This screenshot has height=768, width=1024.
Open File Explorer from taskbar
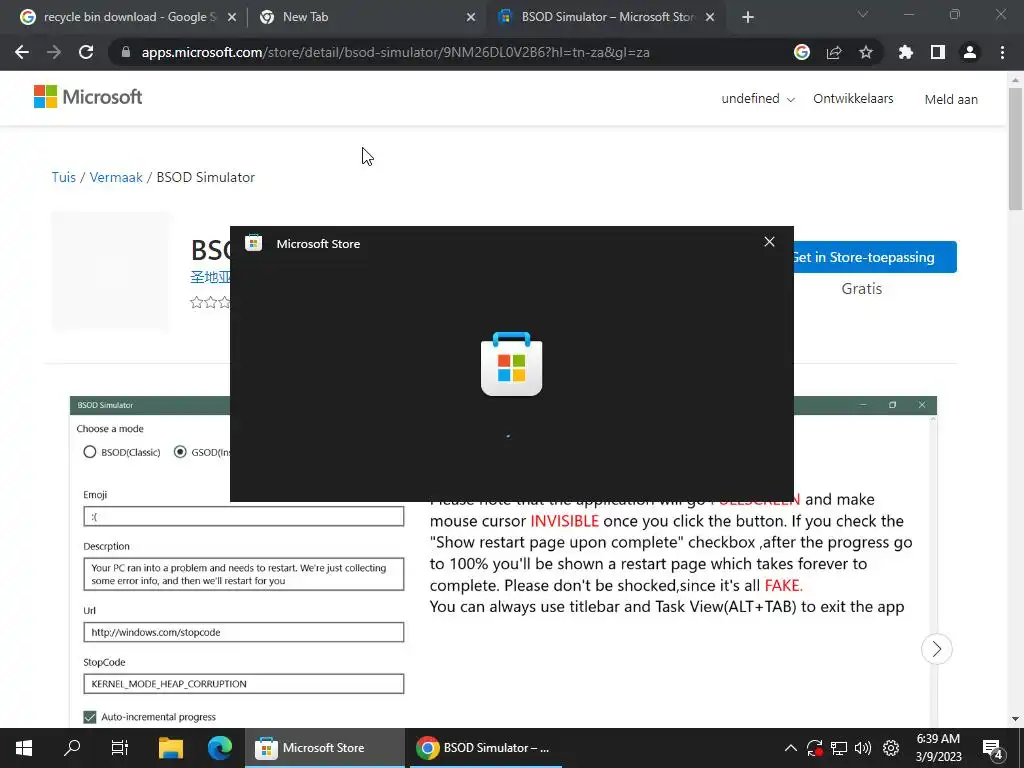[171, 748]
